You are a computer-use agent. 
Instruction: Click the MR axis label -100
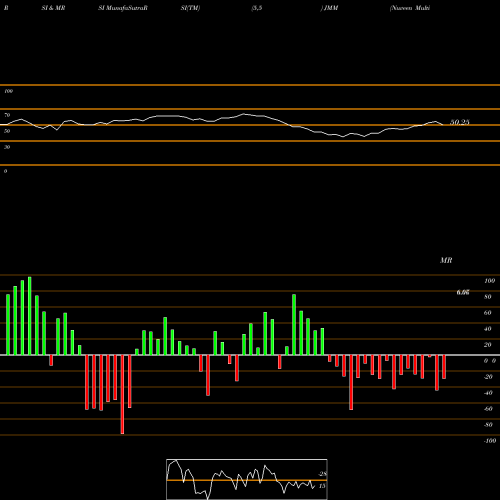click(x=490, y=441)
